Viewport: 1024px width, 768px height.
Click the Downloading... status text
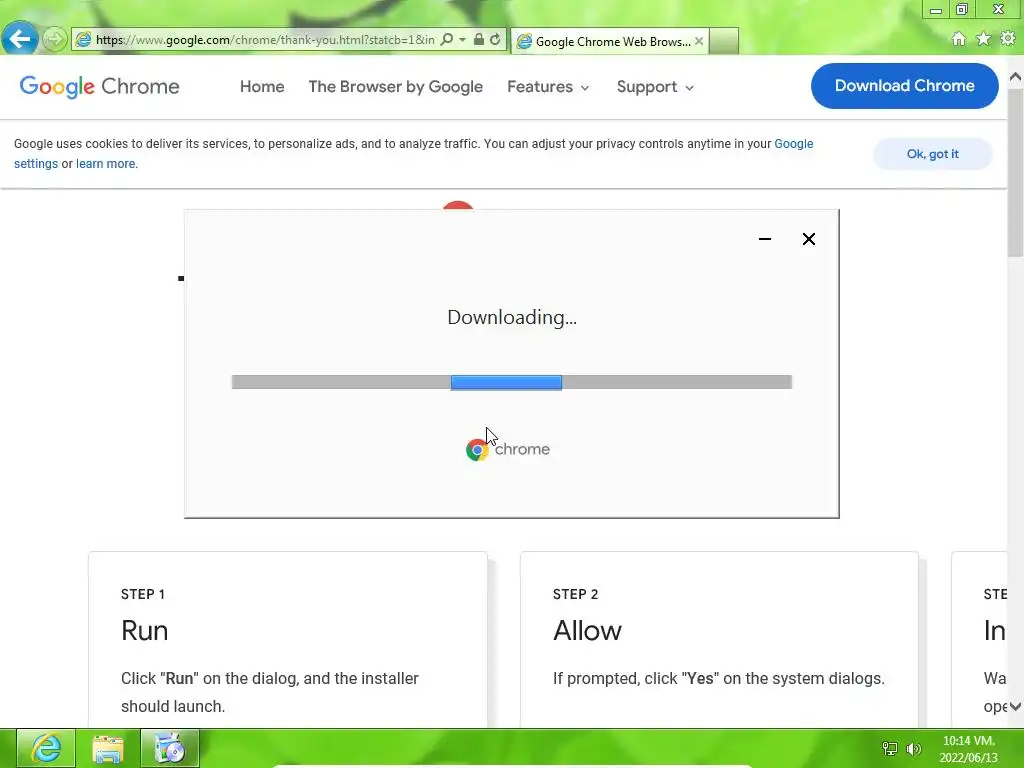coord(512,317)
